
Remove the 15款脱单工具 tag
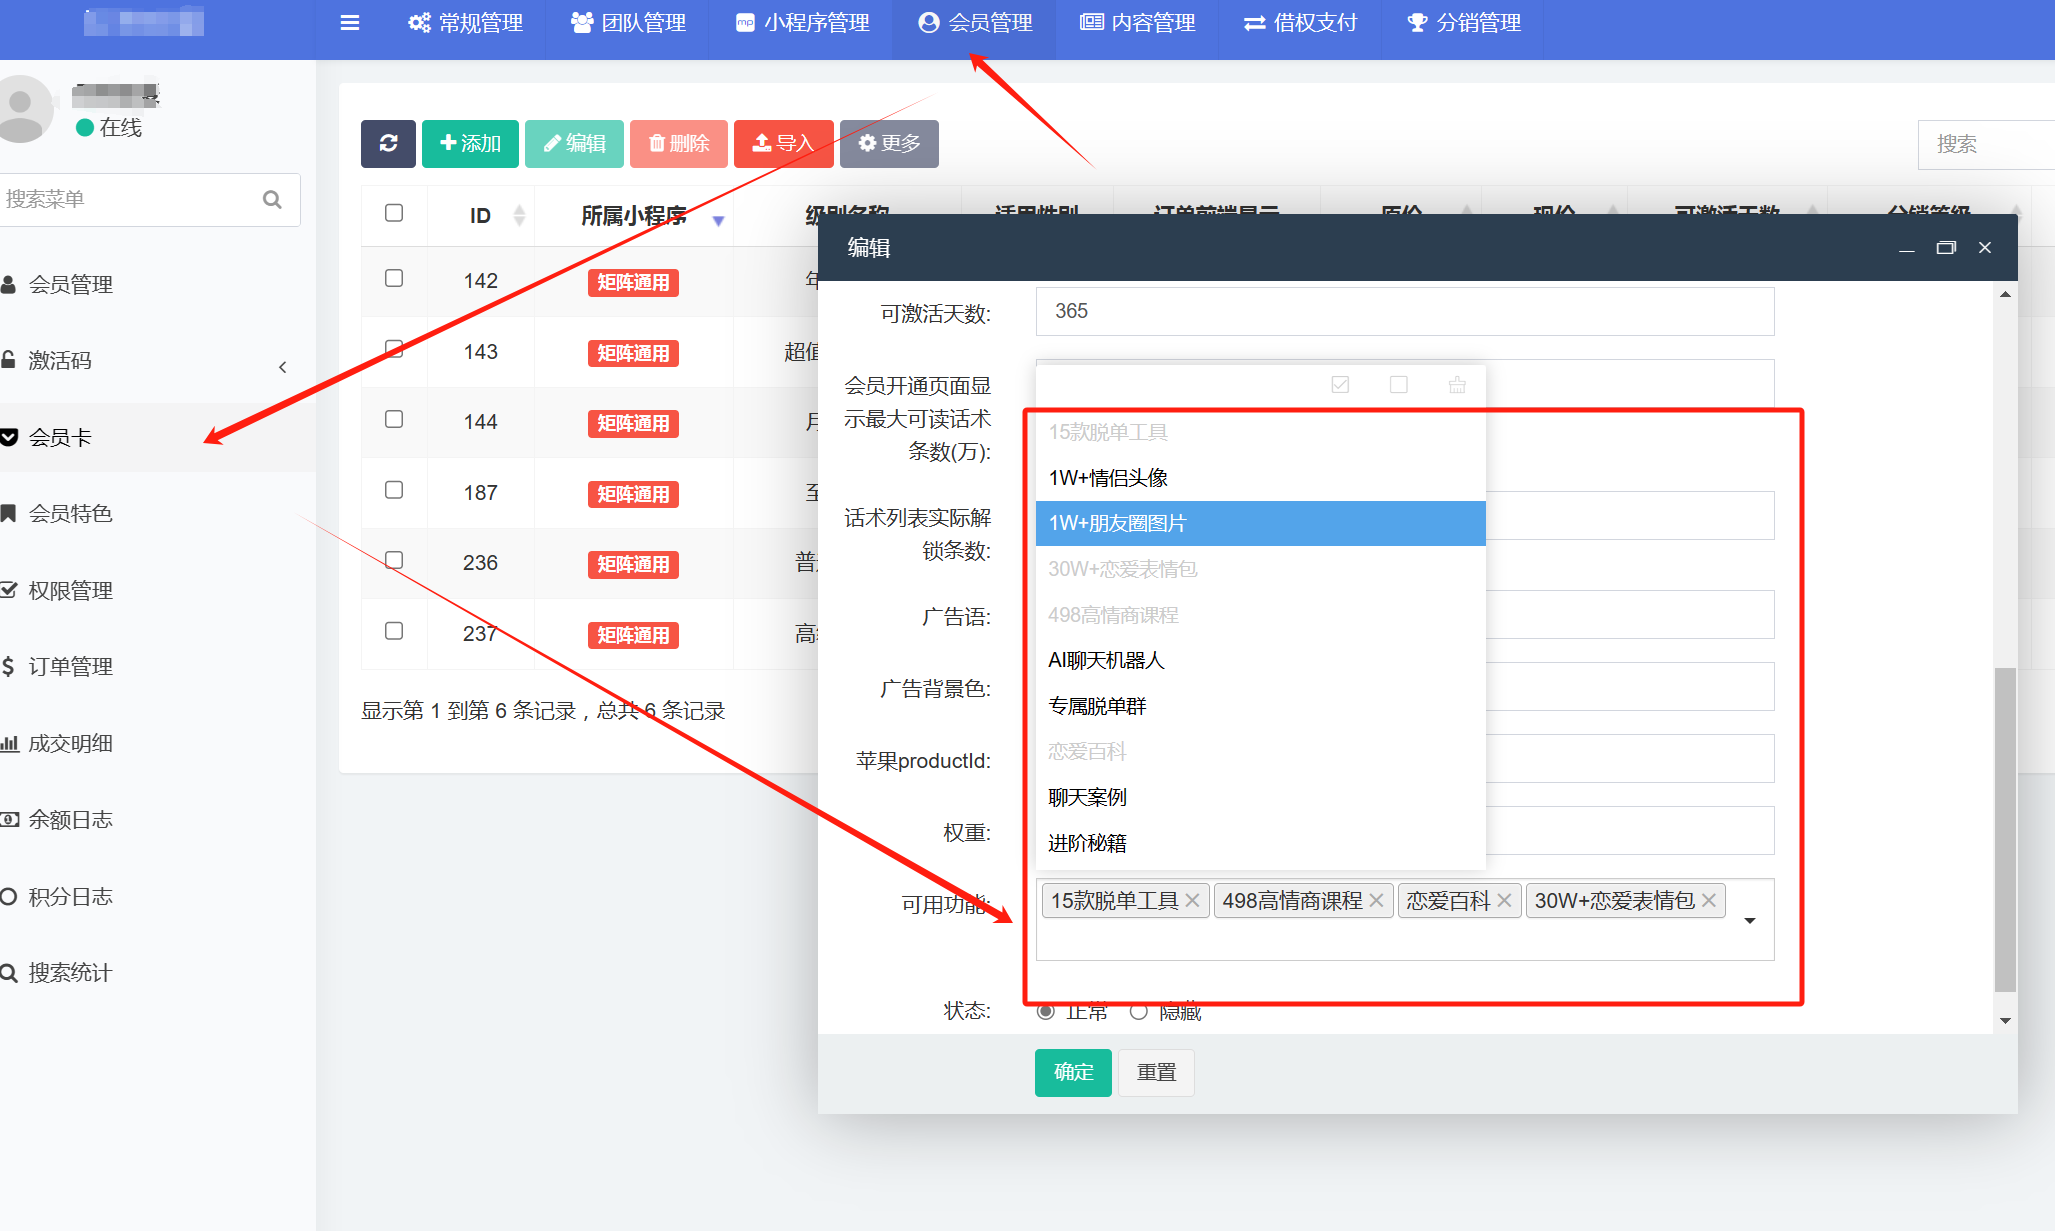(1192, 901)
